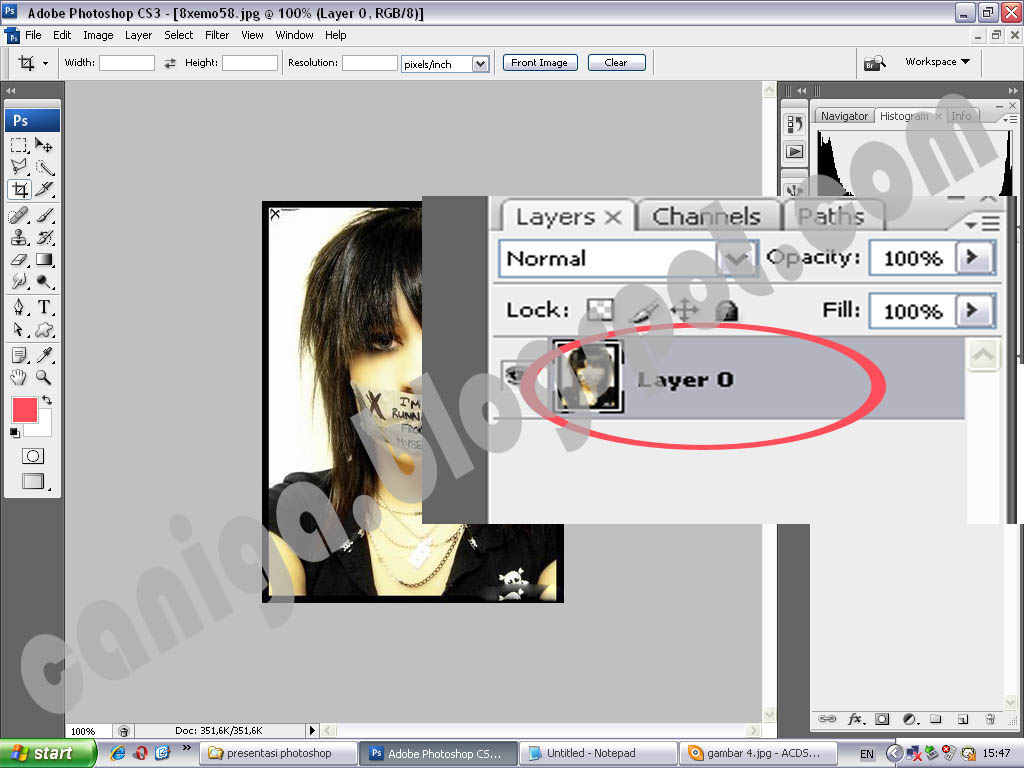Select the Burn/Dodge tool

coord(44,281)
